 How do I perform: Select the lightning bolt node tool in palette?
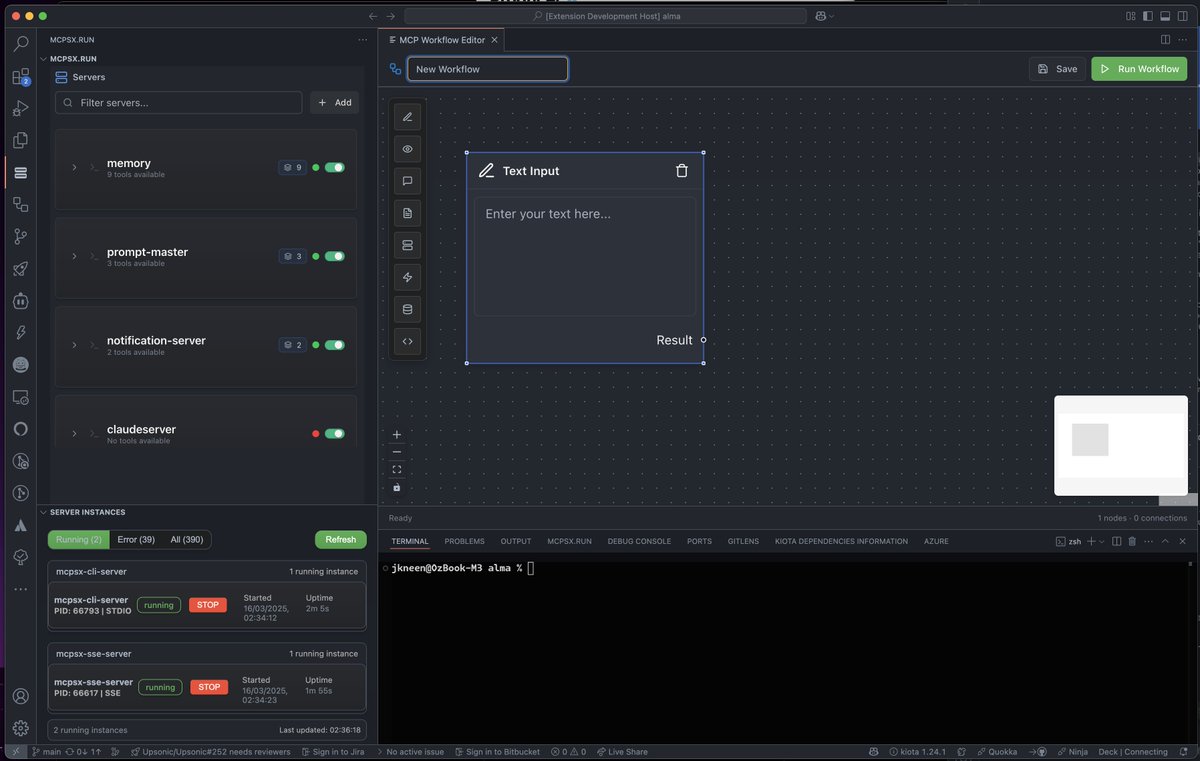point(407,277)
